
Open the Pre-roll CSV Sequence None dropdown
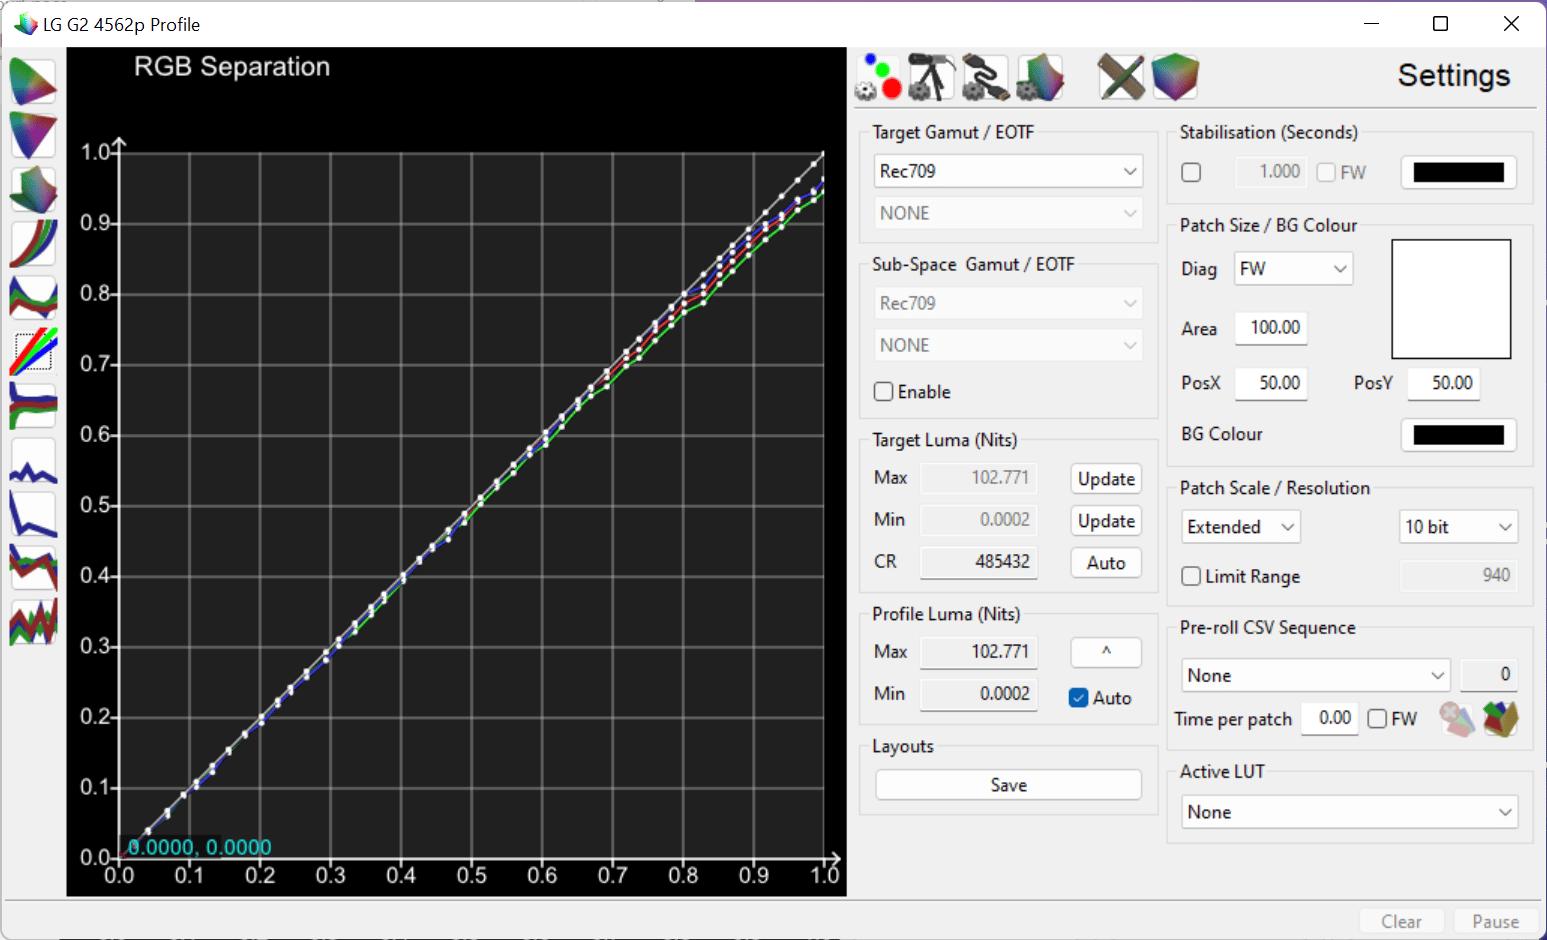[x=1316, y=675]
